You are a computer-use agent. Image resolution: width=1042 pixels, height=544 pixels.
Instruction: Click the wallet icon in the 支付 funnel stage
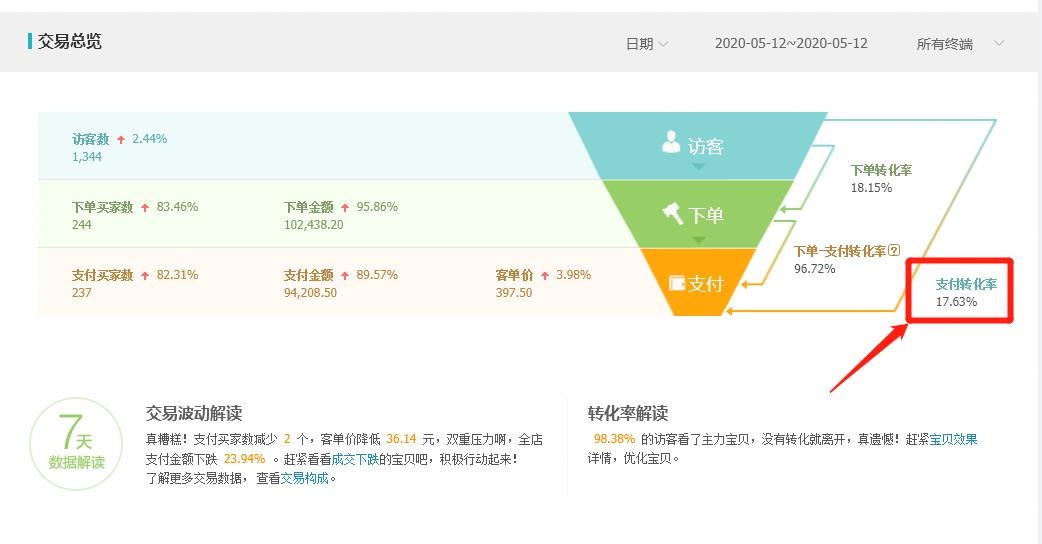[x=677, y=283]
